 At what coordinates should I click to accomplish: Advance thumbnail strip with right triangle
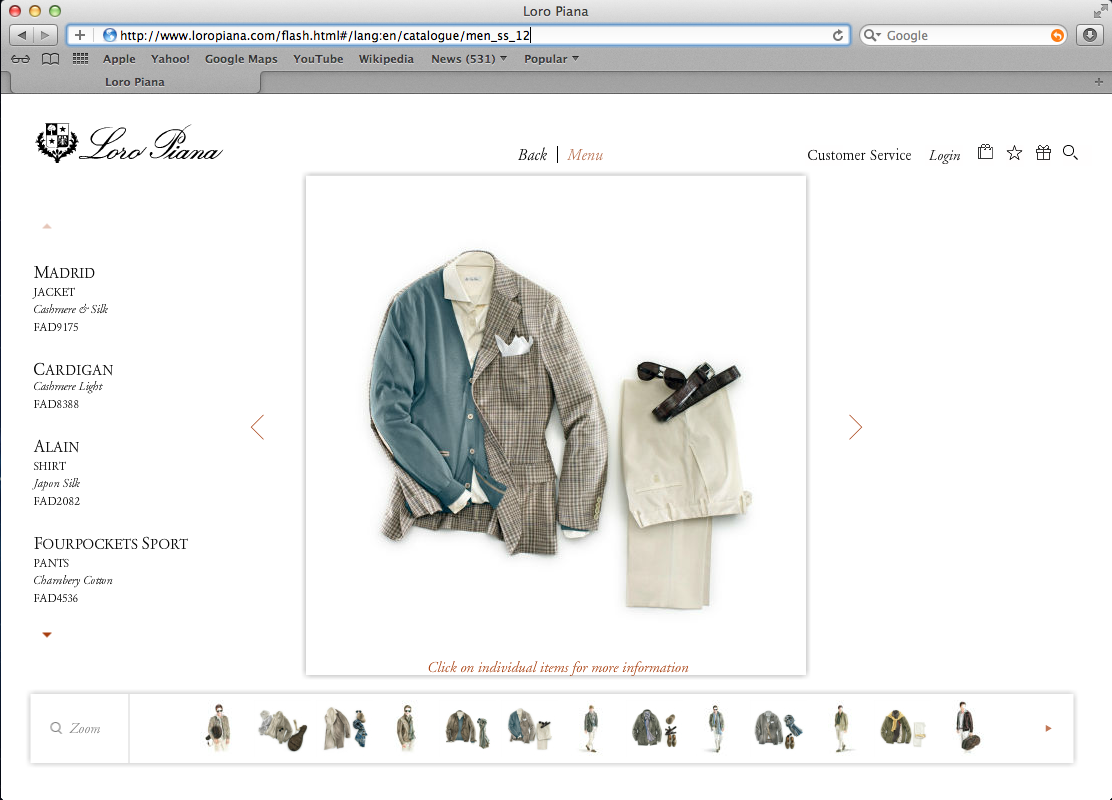click(x=1048, y=728)
